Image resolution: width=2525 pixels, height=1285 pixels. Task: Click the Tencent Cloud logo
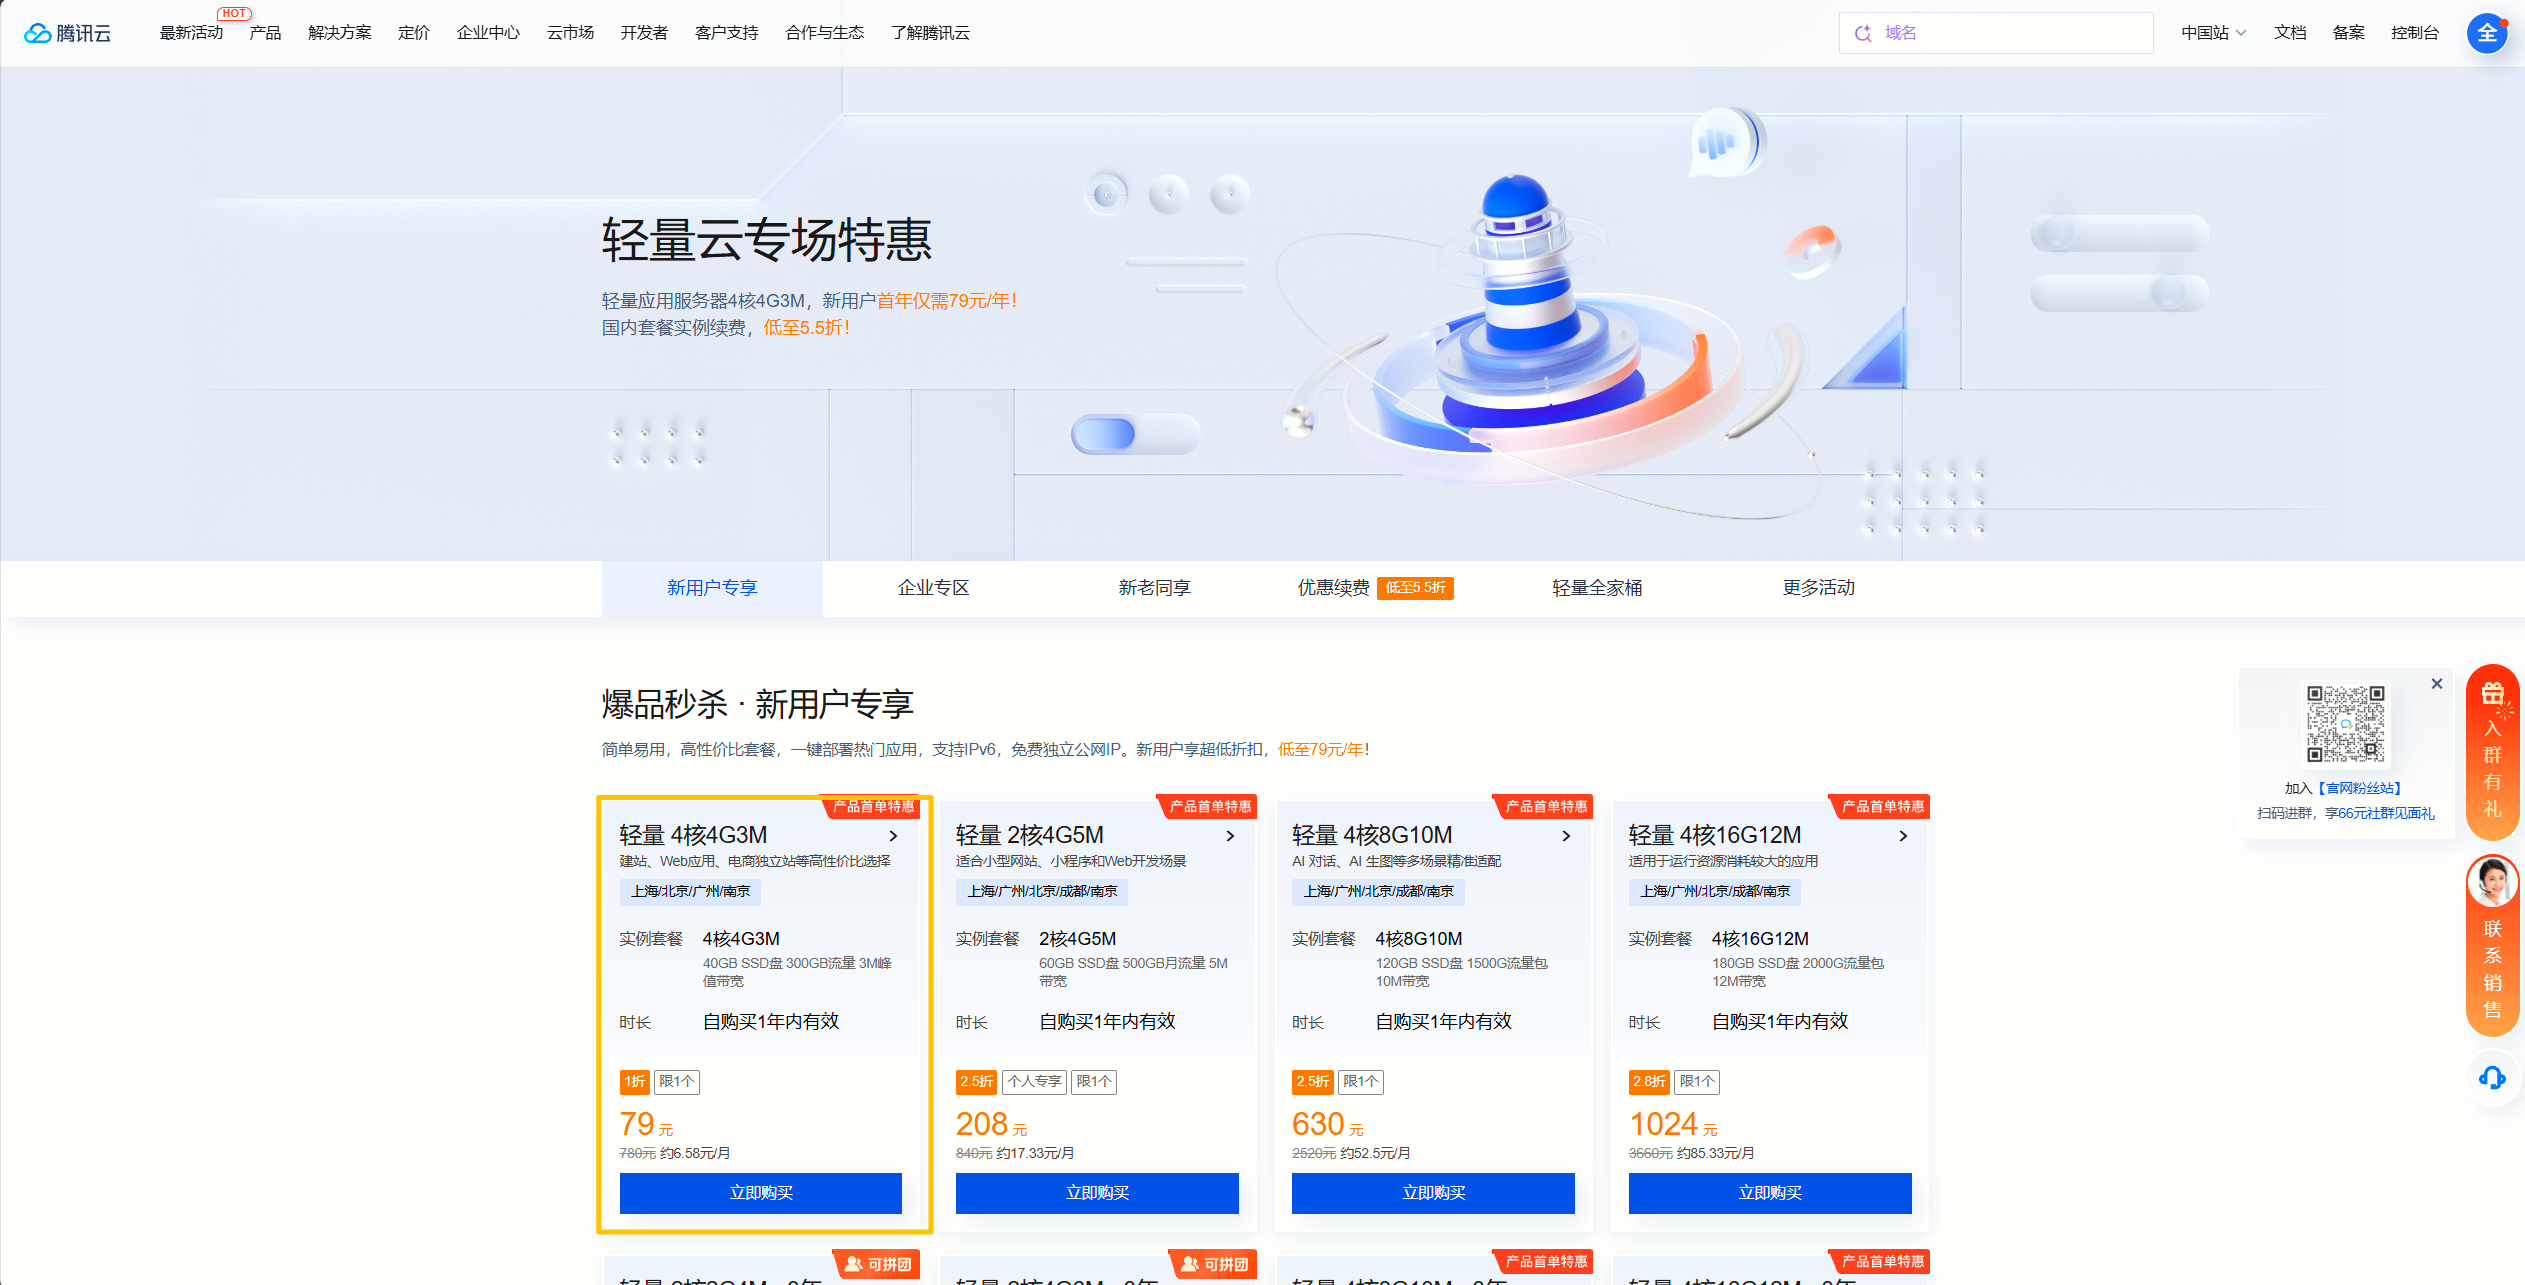68,33
